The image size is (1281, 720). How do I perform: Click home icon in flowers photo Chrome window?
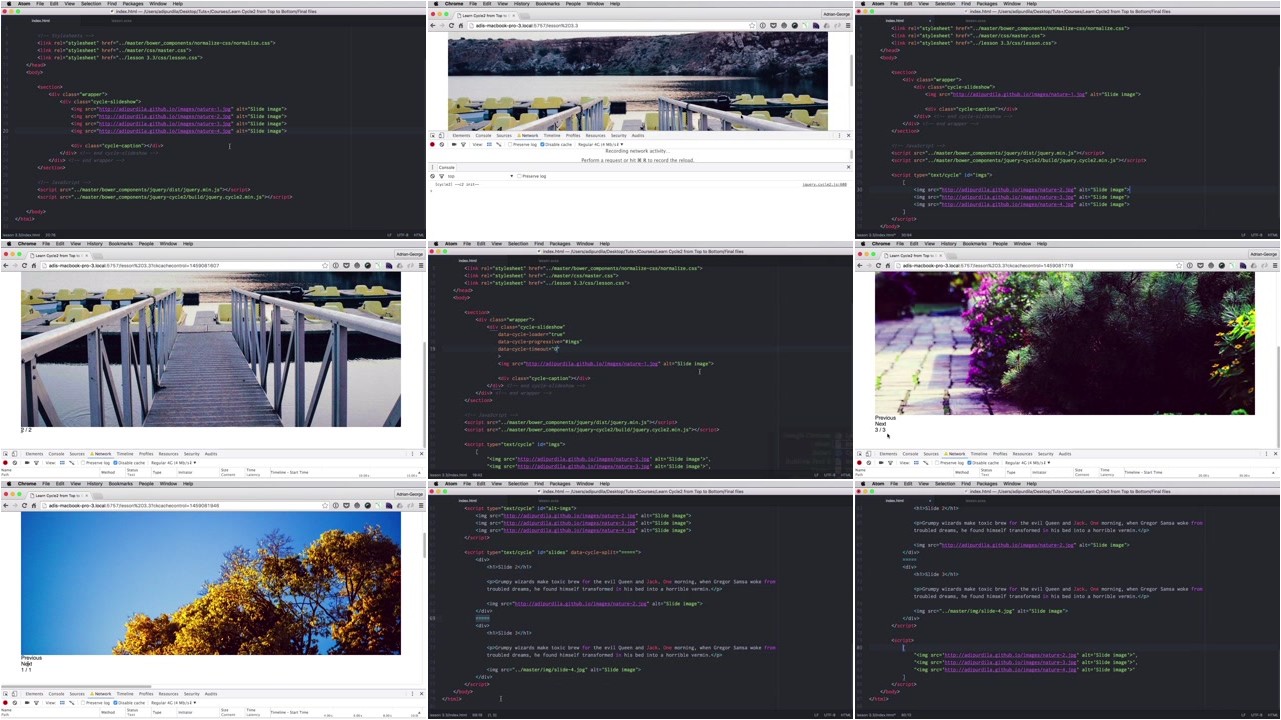pos(888,265)
